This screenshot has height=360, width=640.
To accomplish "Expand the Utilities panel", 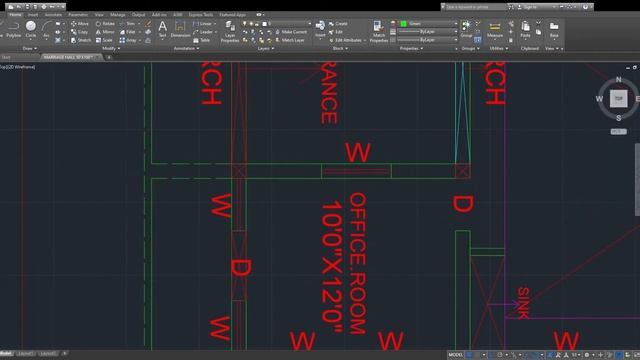I will pos(499,49).
